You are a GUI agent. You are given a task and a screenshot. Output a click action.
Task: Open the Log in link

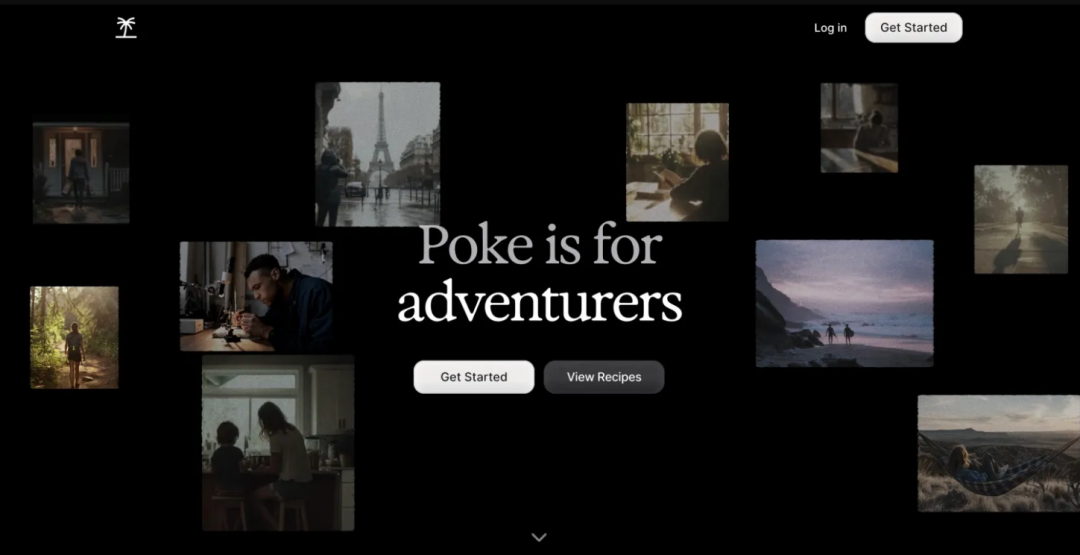coord(830,28)
